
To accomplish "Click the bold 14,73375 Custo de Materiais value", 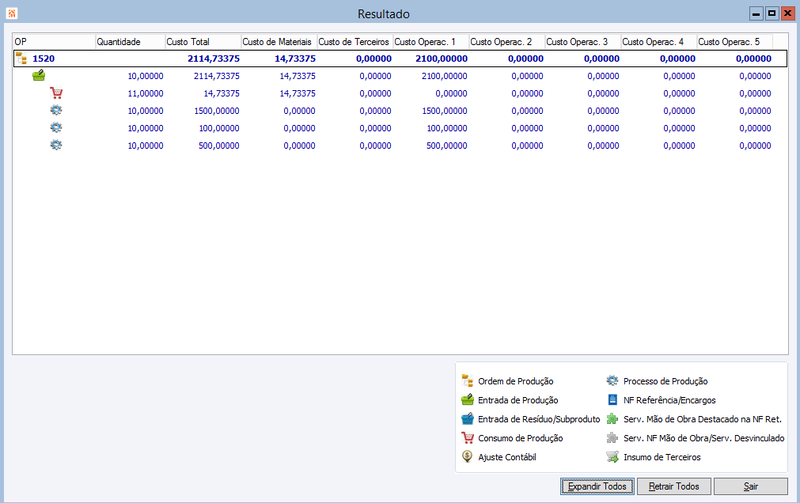I will [x=295, y=59].
